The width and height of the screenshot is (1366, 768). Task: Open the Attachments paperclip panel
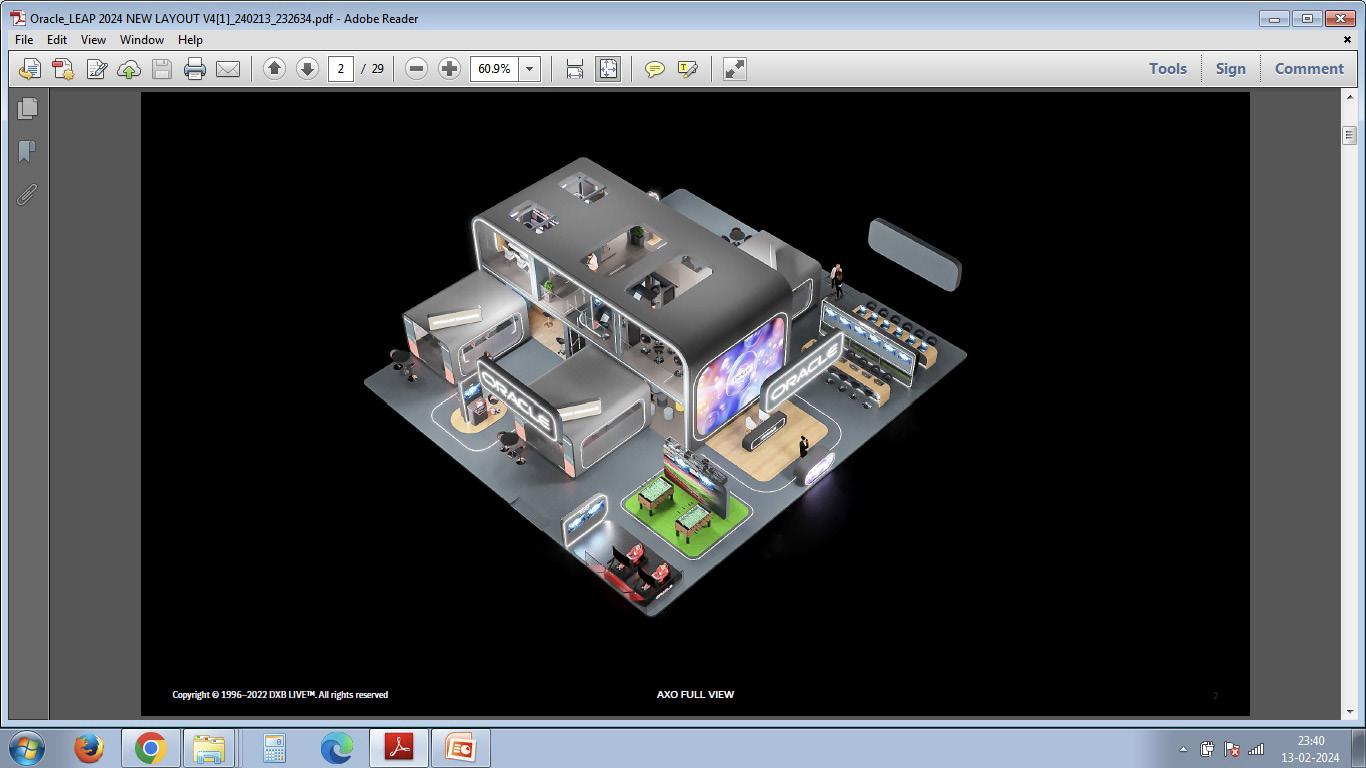click(x=27, y=194)
